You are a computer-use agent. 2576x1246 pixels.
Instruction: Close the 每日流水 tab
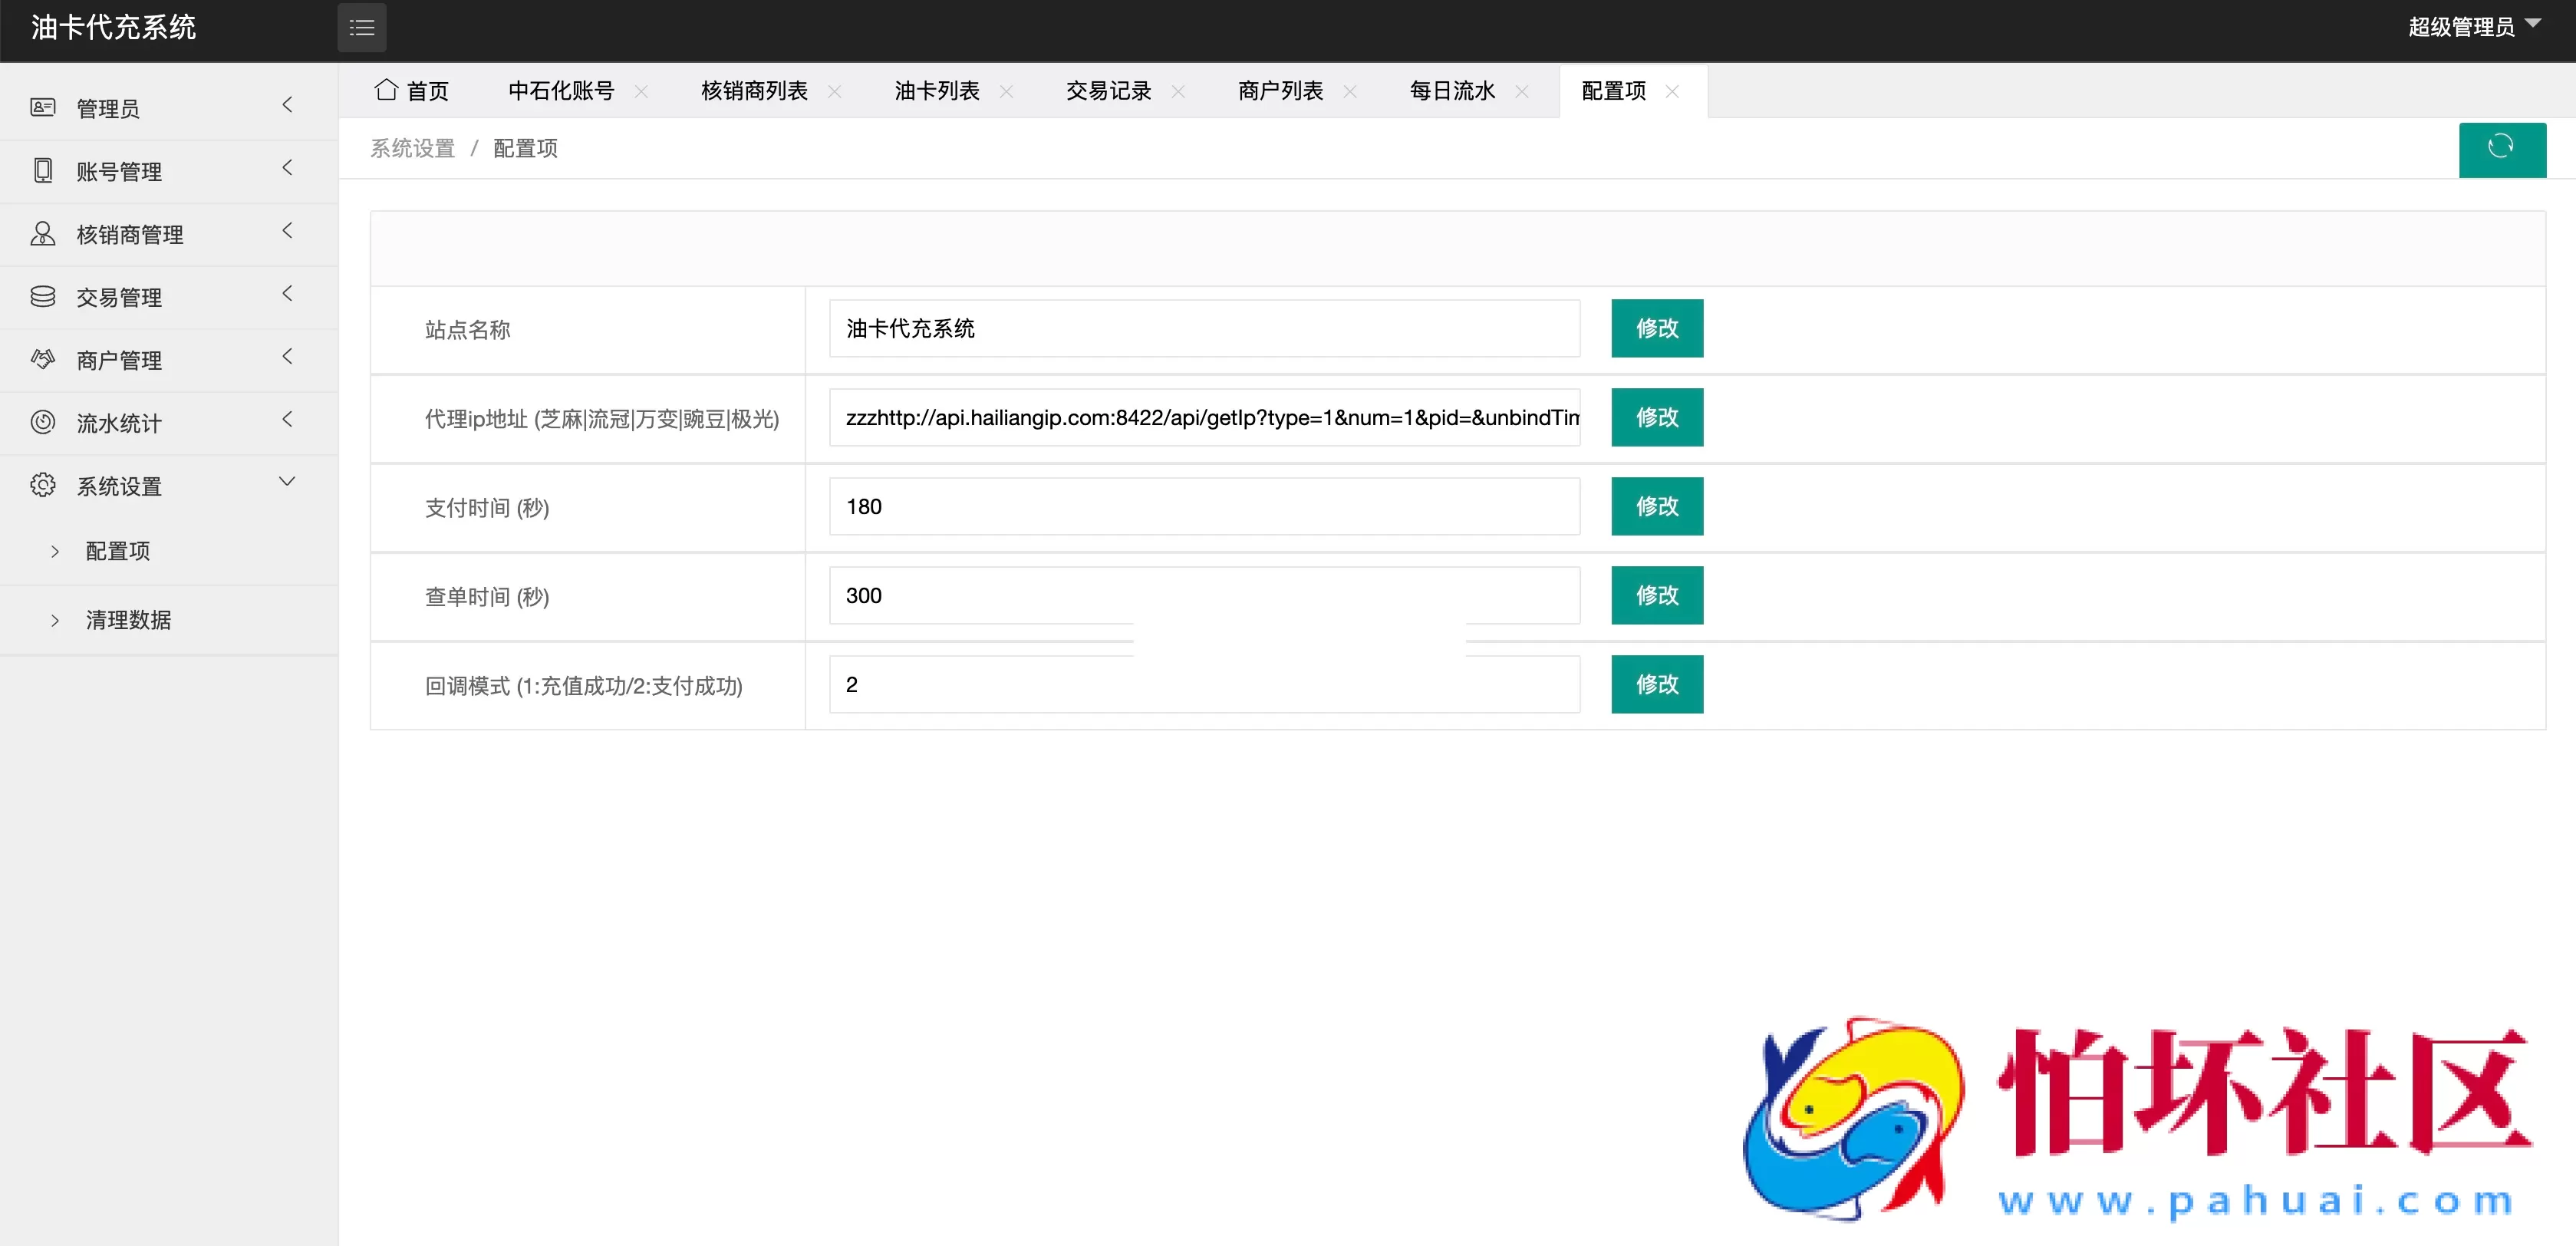click(1524, 91)
